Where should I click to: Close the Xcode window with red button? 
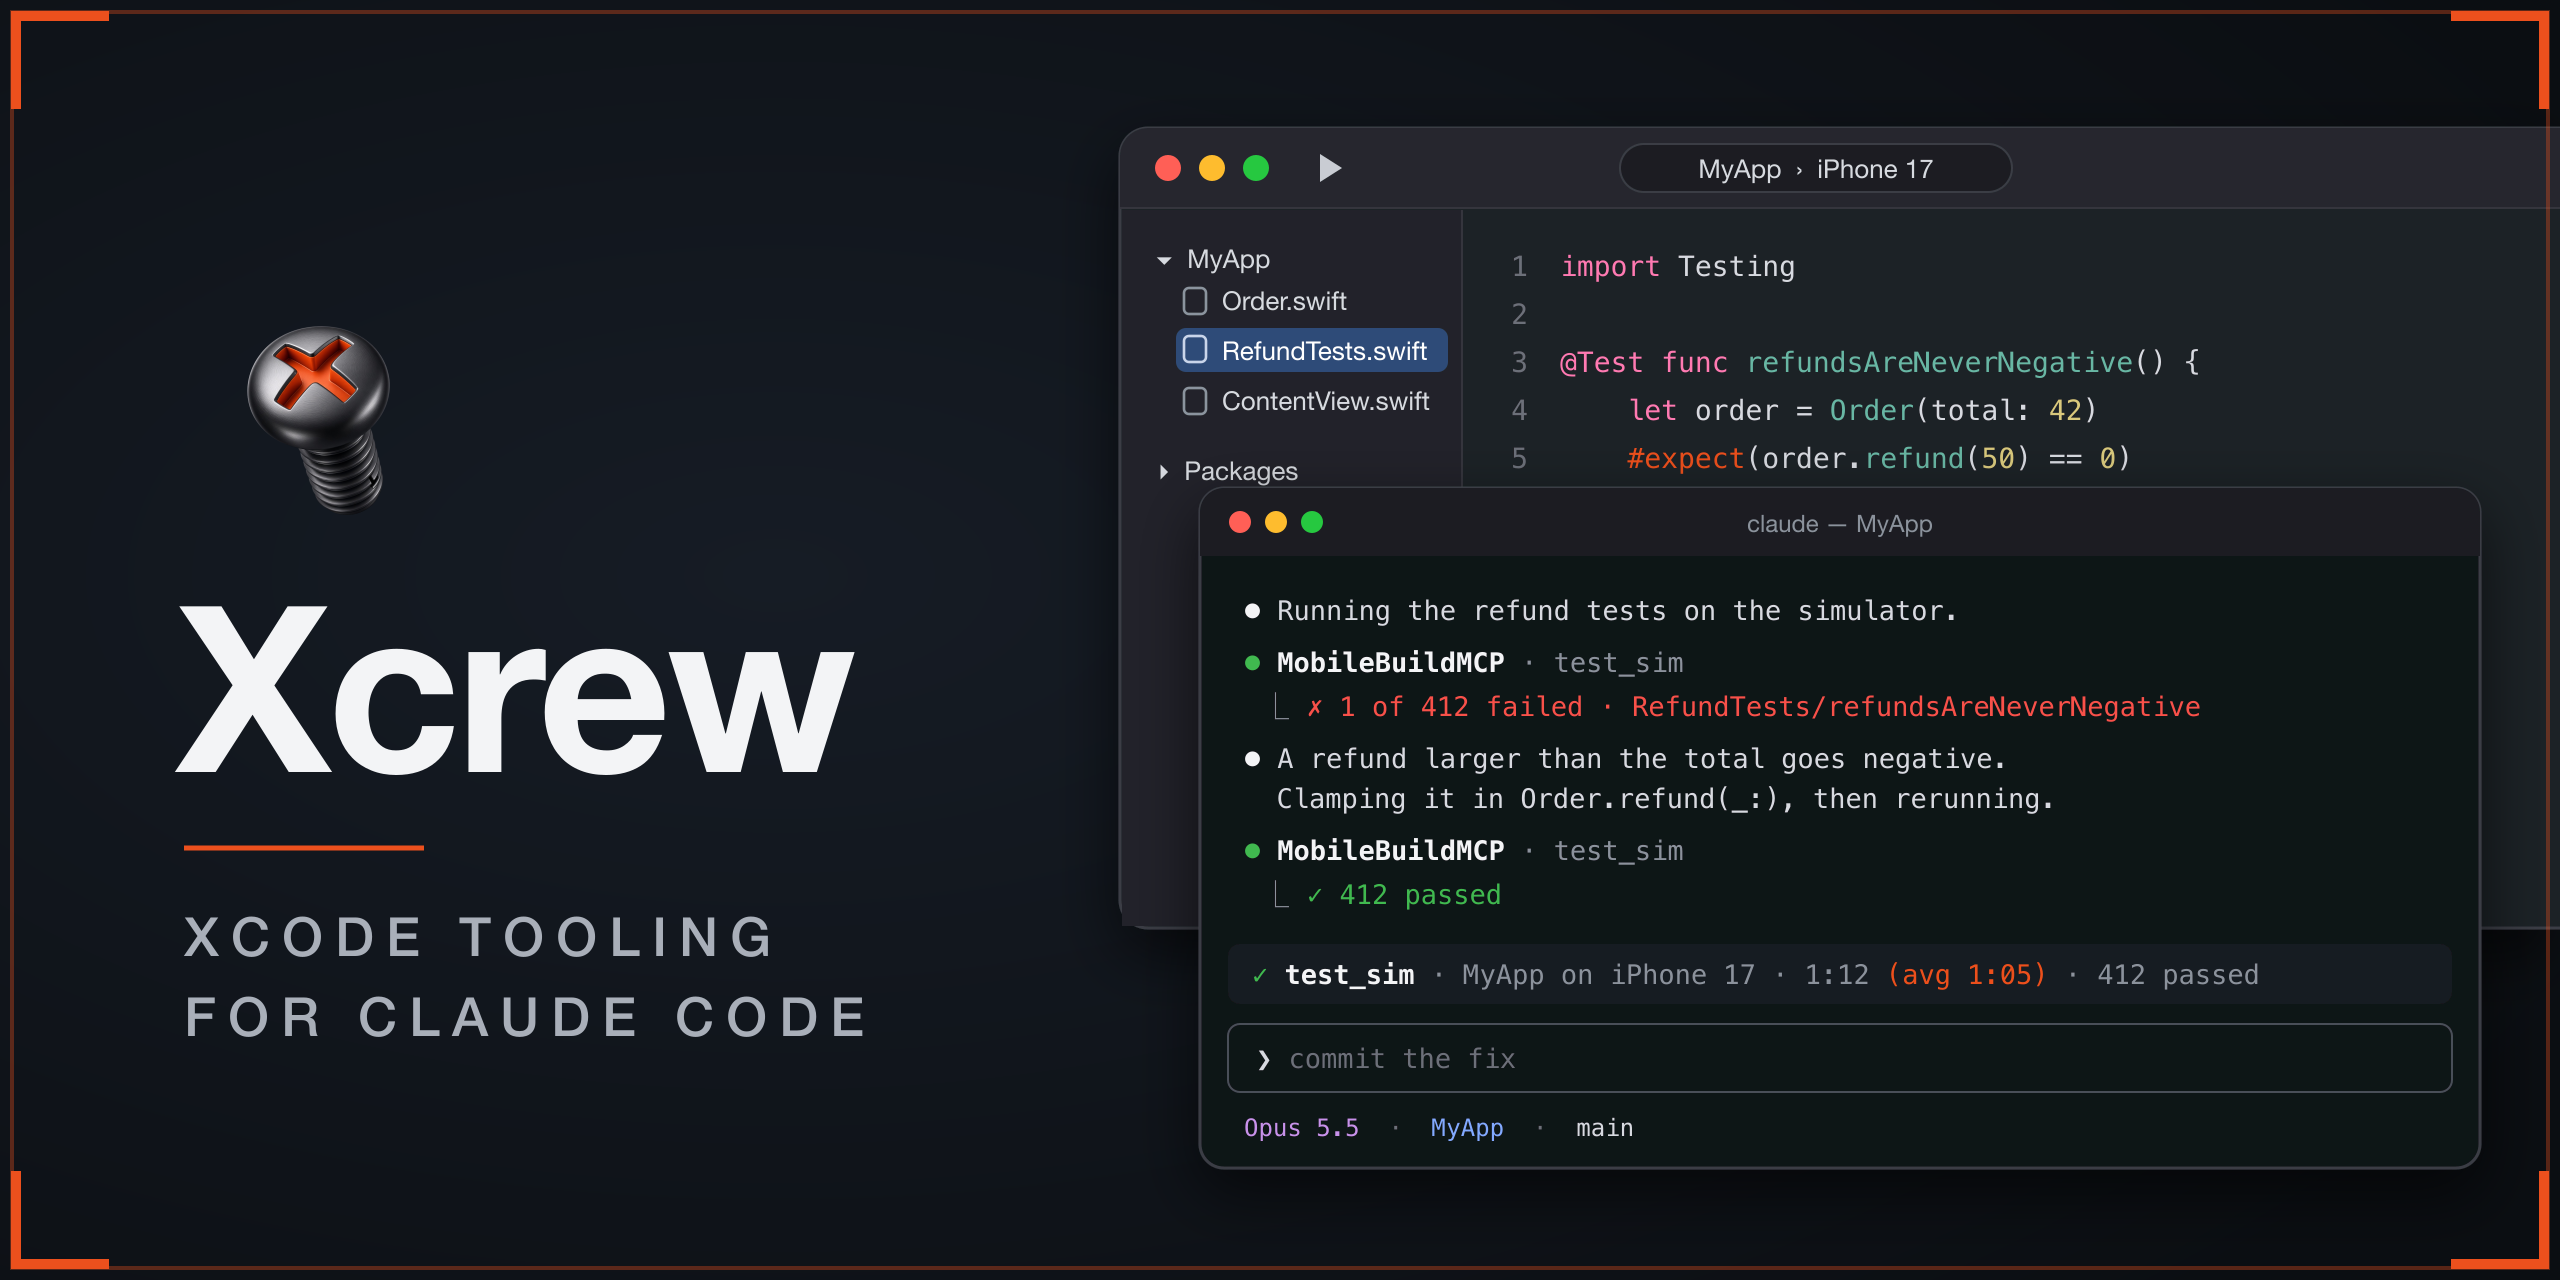(x=1168, y=168)
